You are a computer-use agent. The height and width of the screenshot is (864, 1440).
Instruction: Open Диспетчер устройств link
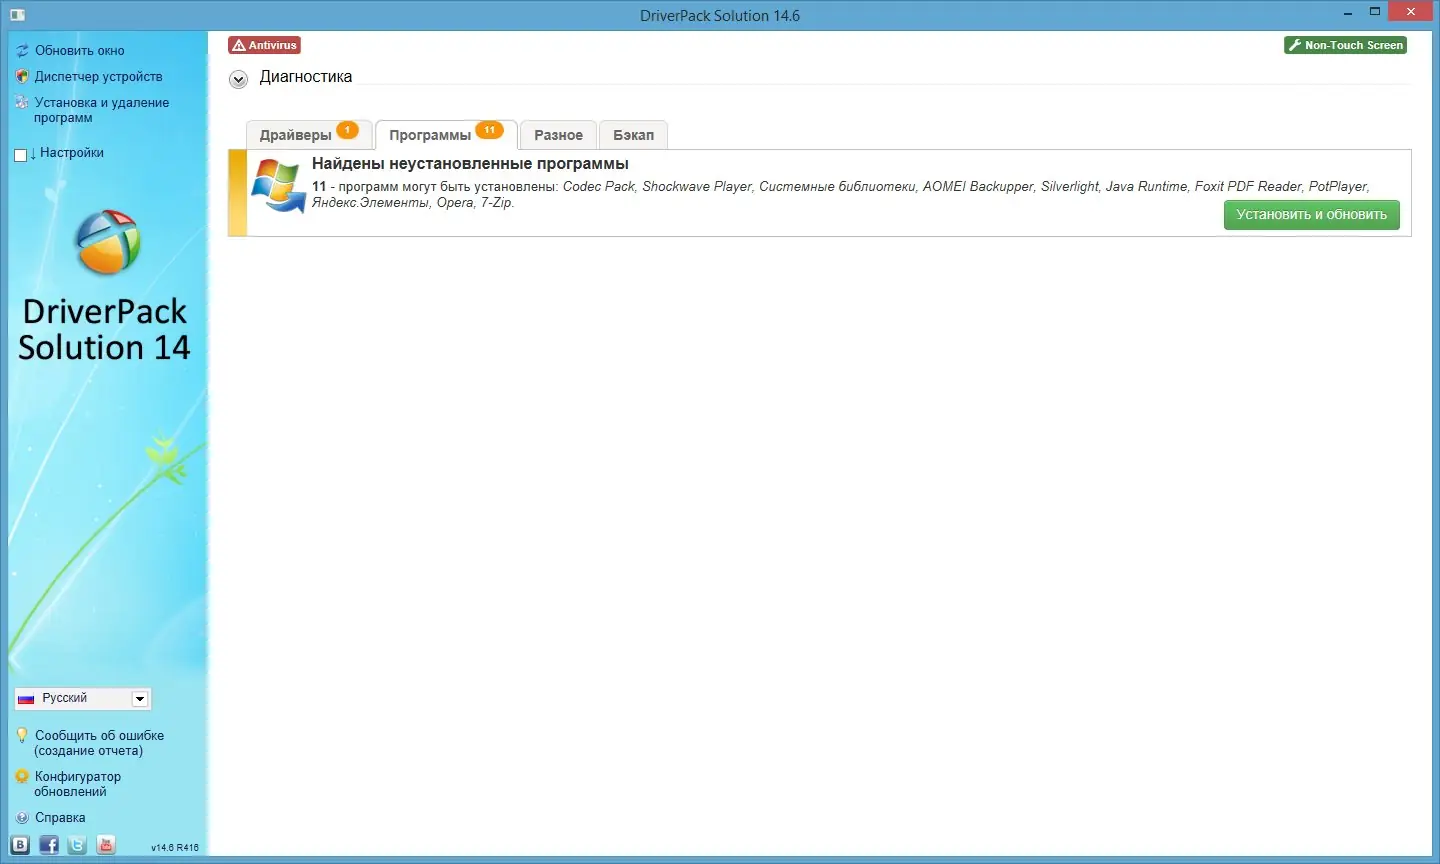[98, 76]
